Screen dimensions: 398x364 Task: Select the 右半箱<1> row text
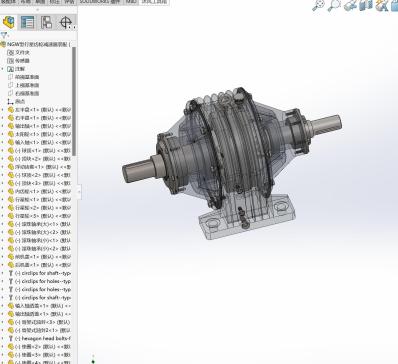point(43,118)
